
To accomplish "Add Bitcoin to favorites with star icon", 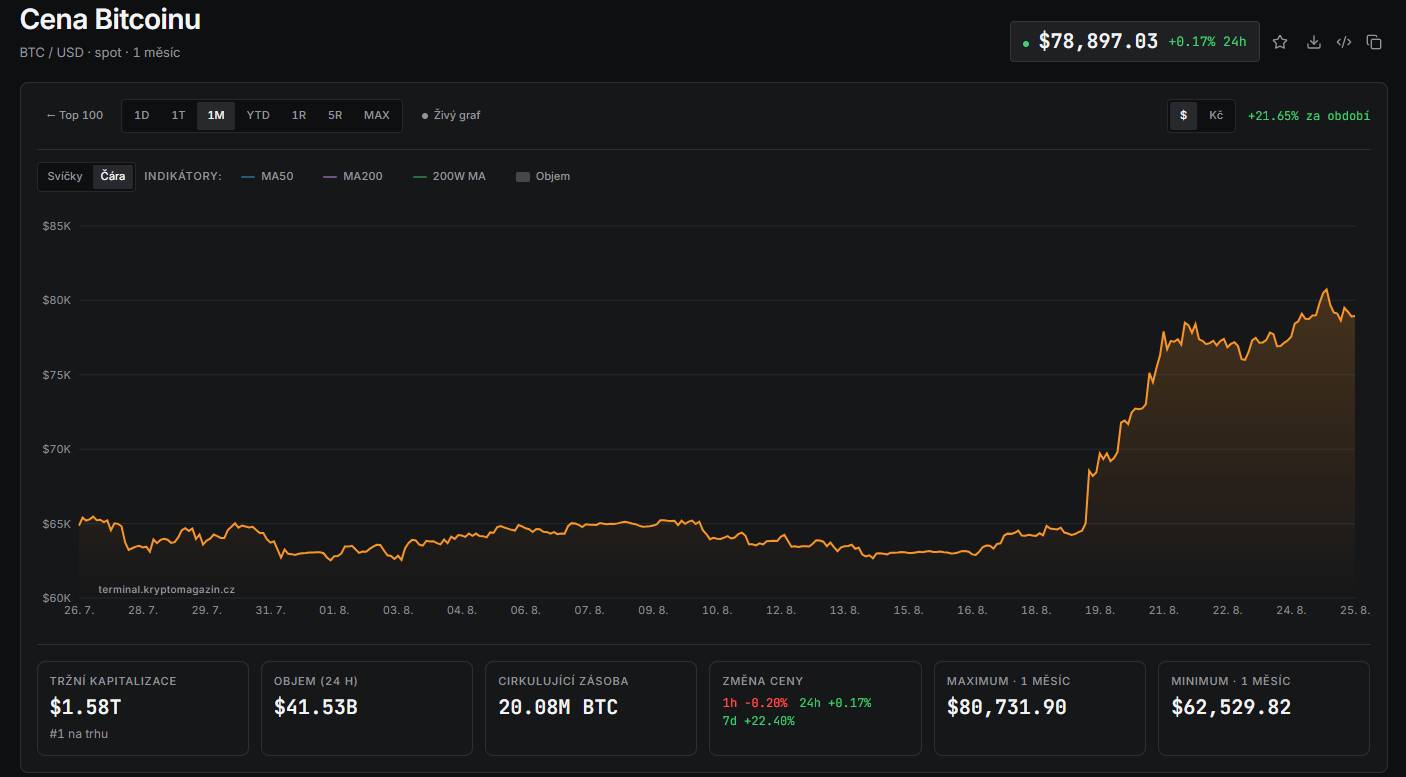I will pos(1280,42).
